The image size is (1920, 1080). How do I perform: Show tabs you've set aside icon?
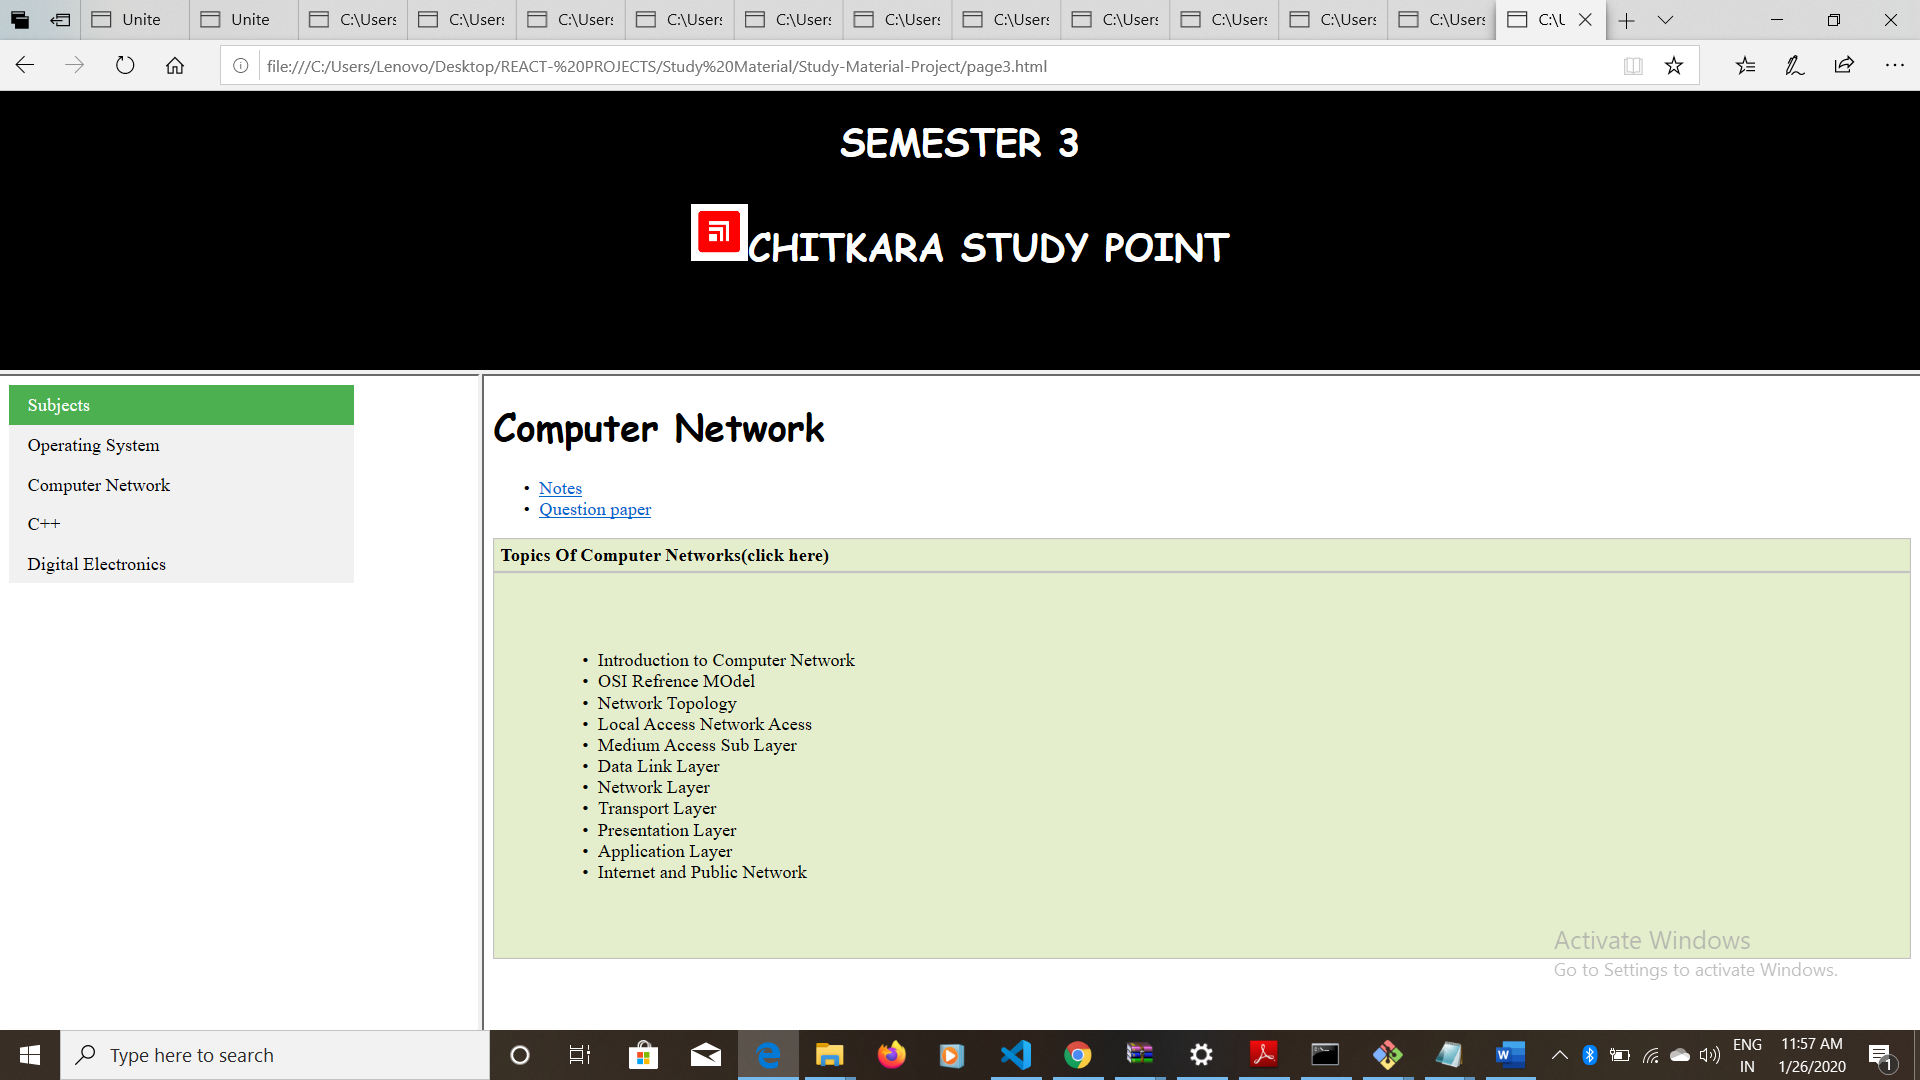[20, 20]
